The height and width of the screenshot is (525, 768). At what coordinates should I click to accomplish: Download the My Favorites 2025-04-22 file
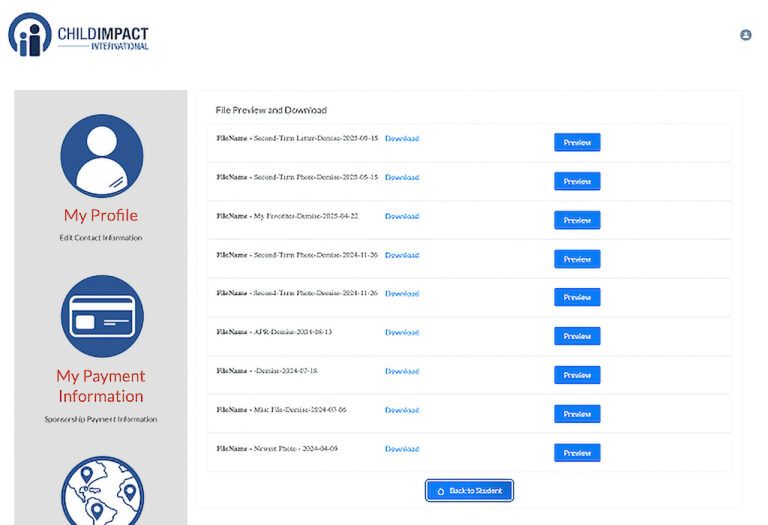[402, 216]
